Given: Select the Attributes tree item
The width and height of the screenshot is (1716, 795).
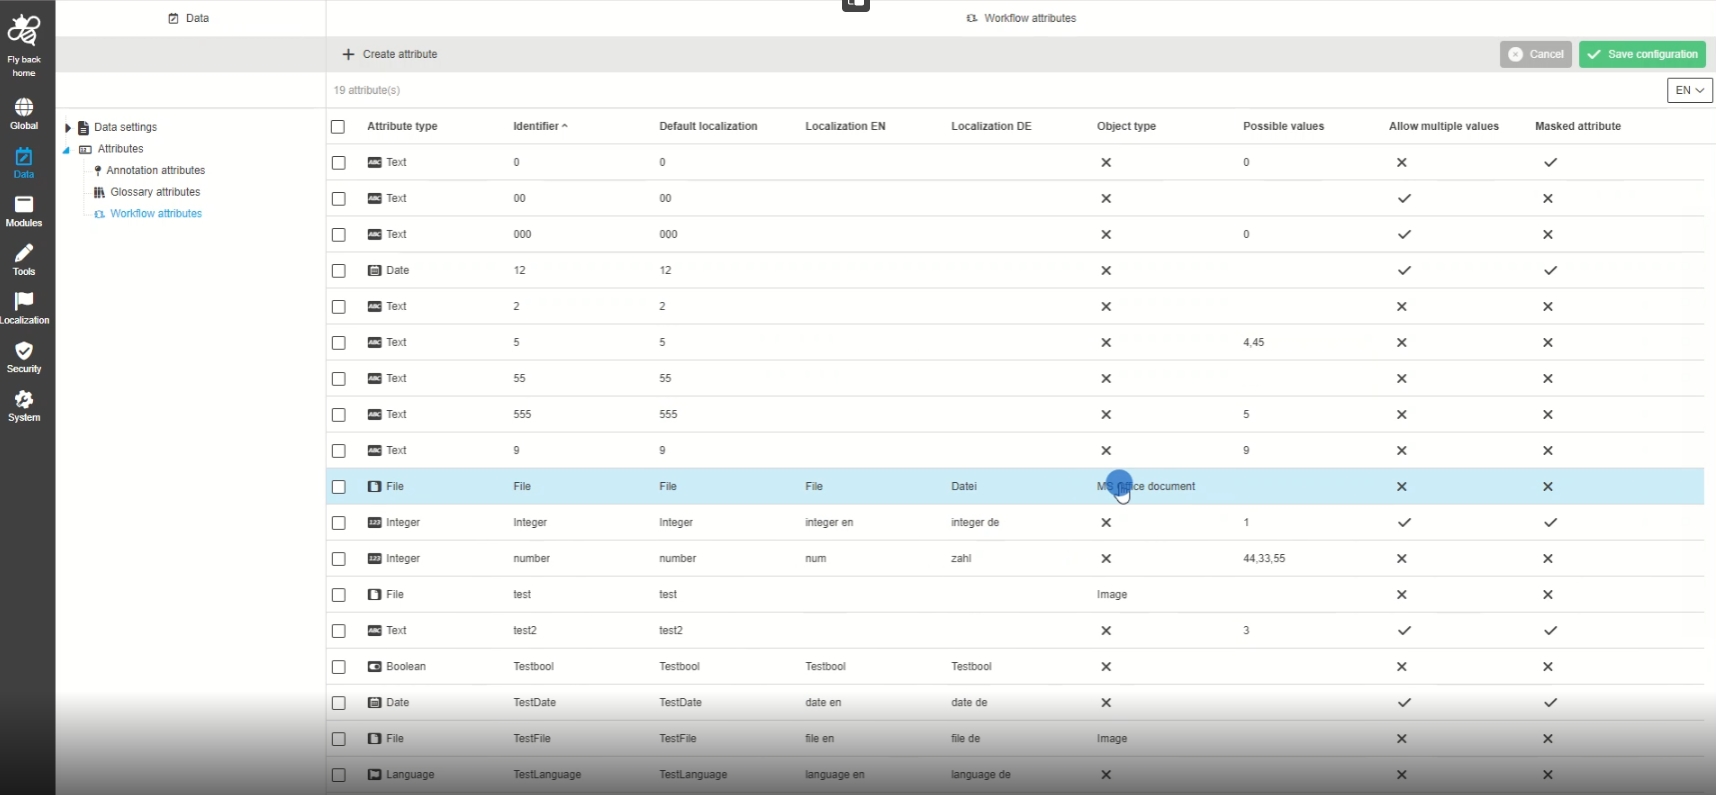Looking at the screenshot, I should click(120, 149).
